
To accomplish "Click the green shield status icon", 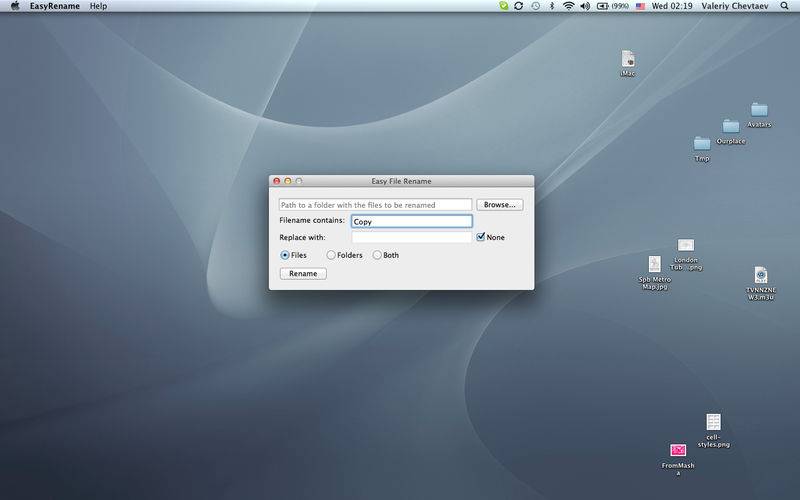I will (504, 6).
